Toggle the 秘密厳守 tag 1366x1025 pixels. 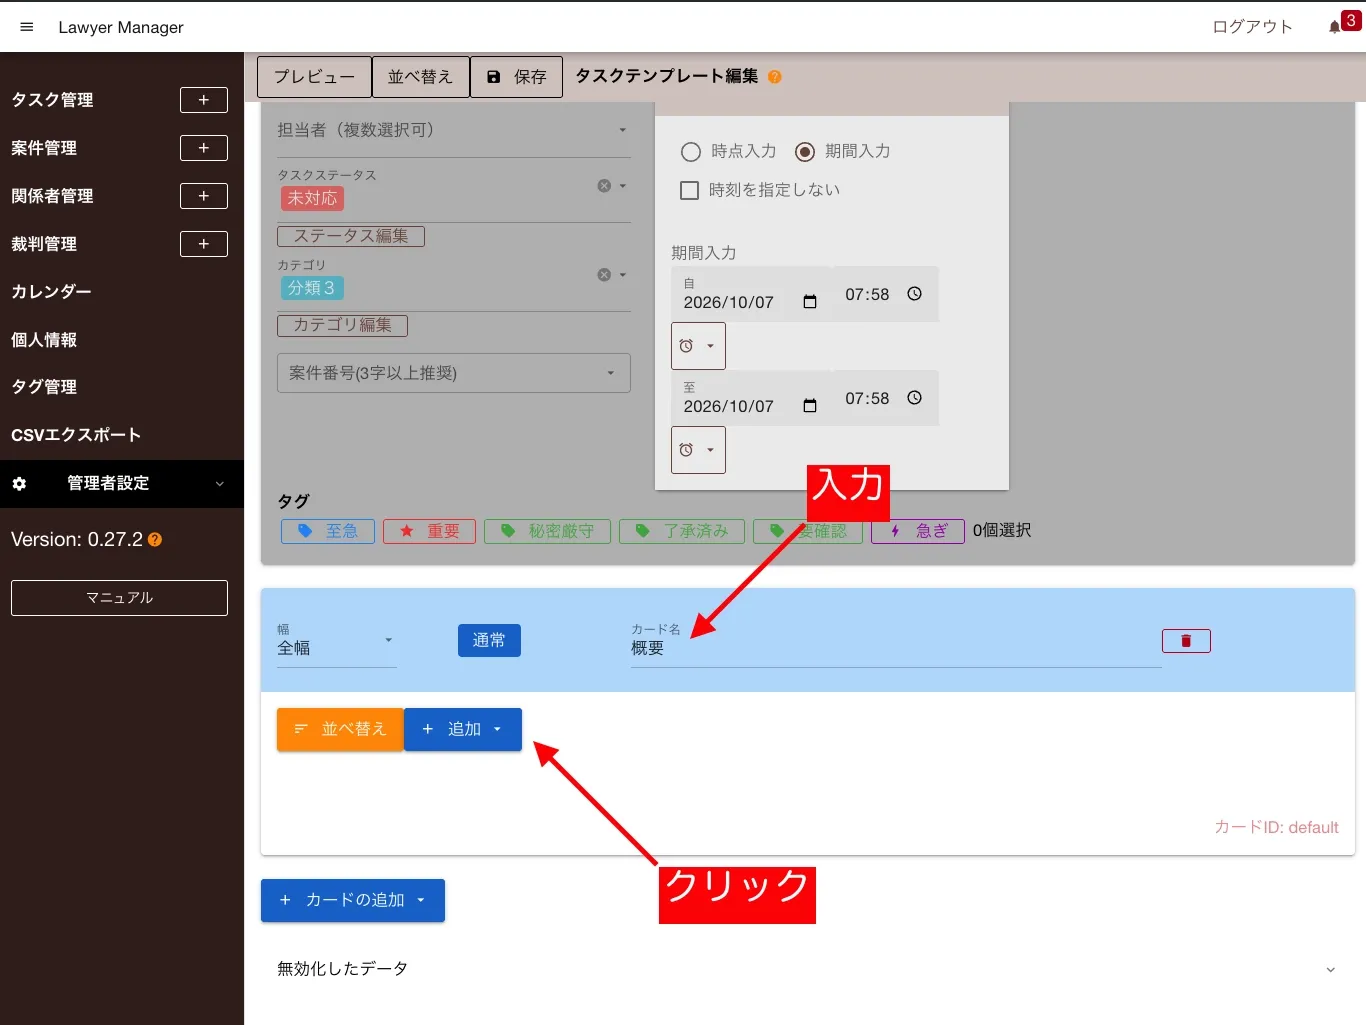548,531
